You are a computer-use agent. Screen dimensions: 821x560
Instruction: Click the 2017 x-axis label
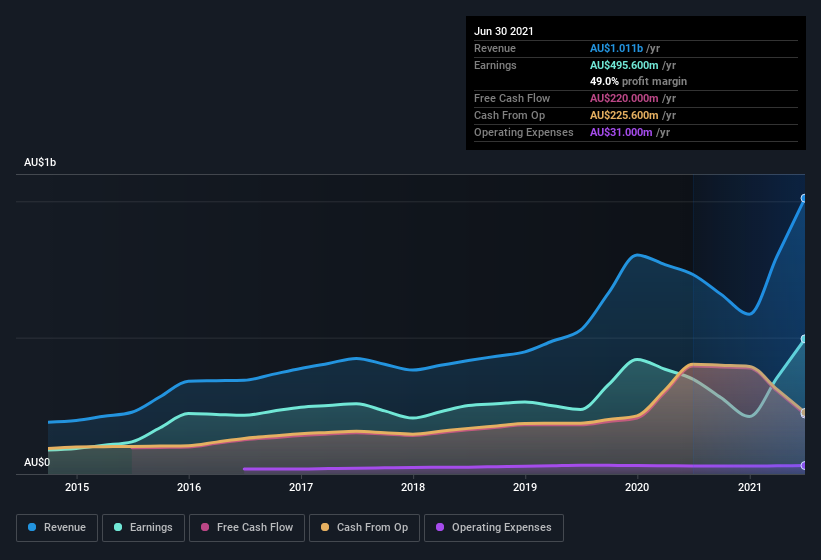coord(301,487)
